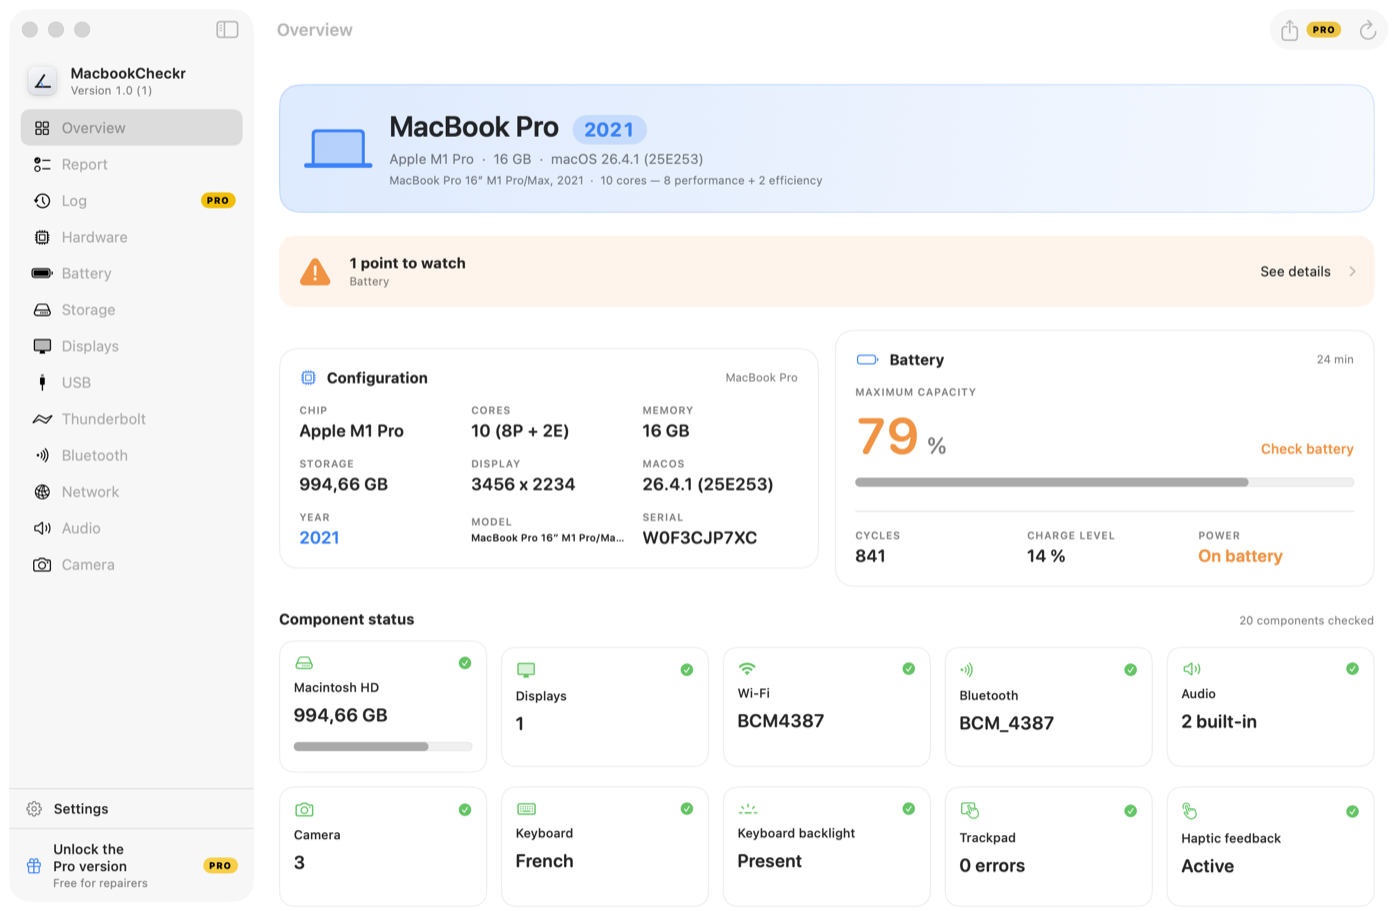This screenshot has width=1400, height=911.
Task: Click the 14 % charge level value
Action: 1046,556
